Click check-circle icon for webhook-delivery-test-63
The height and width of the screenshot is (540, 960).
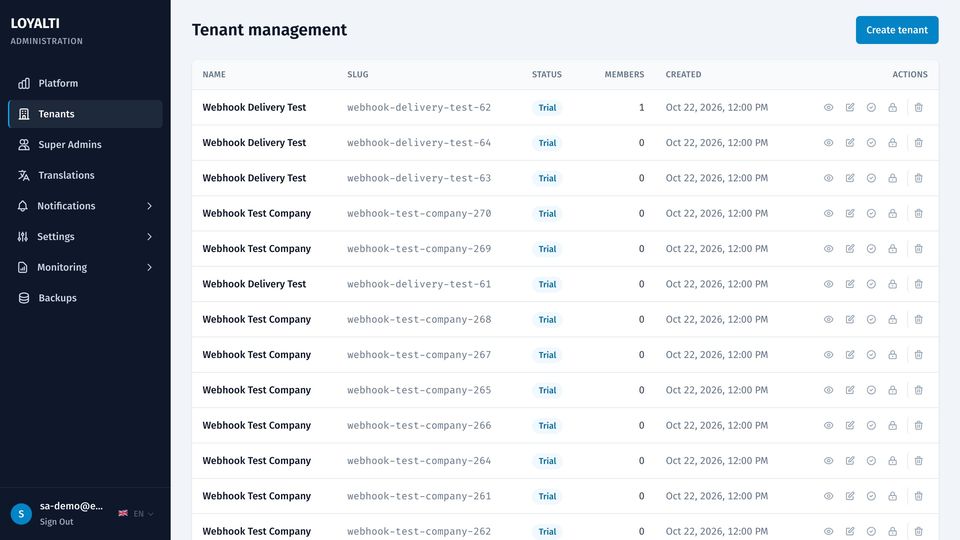pos(871,178)
